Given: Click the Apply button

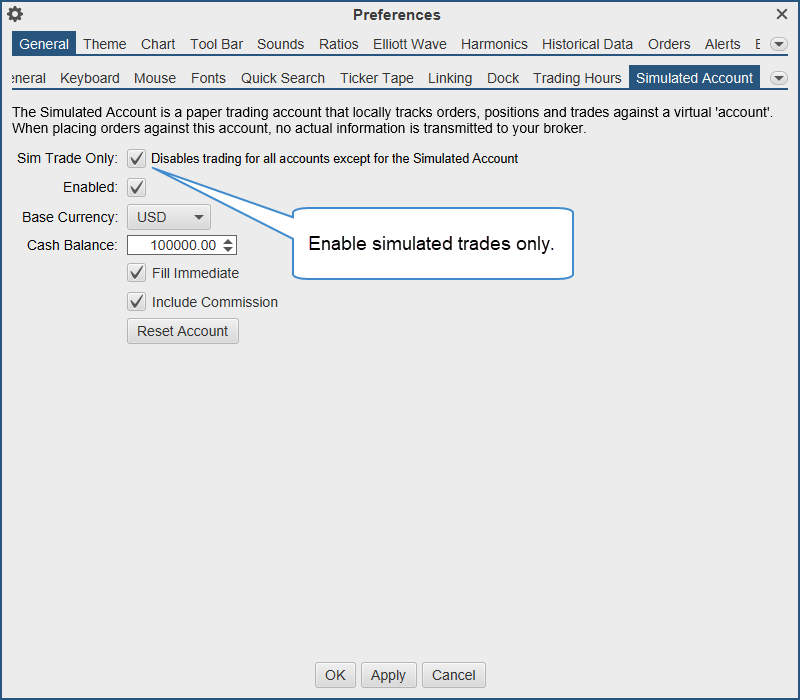Looking at the screenshot, I should click(x=388, y=675).
